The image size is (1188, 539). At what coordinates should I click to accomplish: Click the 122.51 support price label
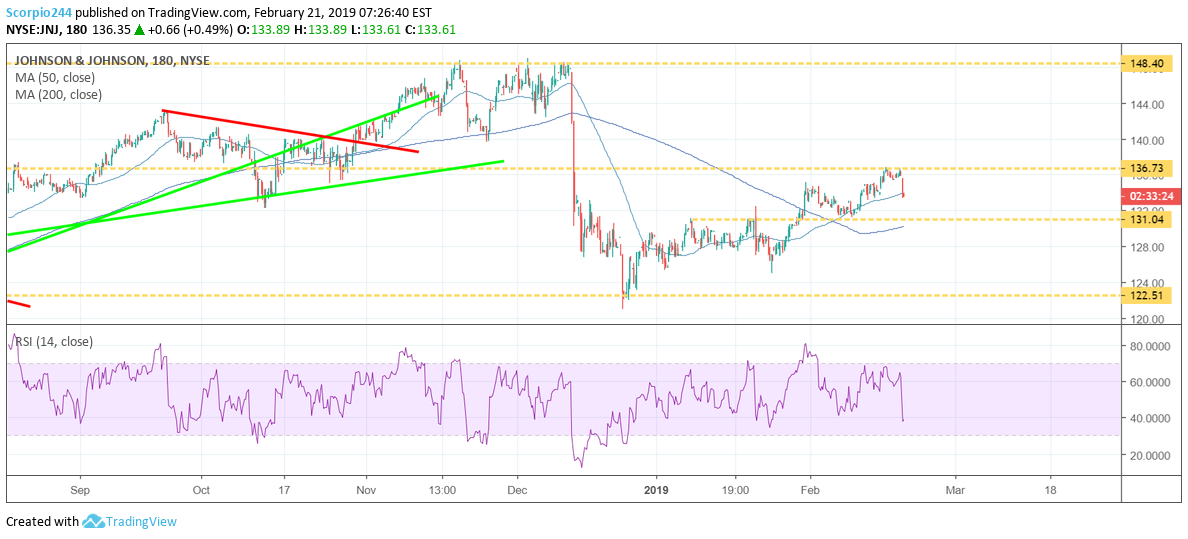[x=1148, y=295]
